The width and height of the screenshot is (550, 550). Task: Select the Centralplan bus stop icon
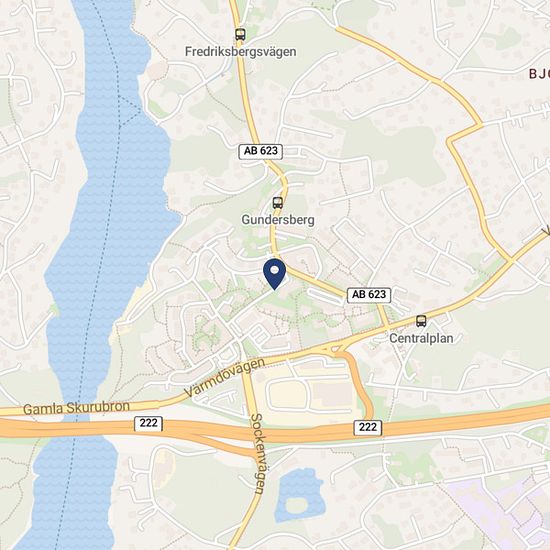tap(421, 321)
